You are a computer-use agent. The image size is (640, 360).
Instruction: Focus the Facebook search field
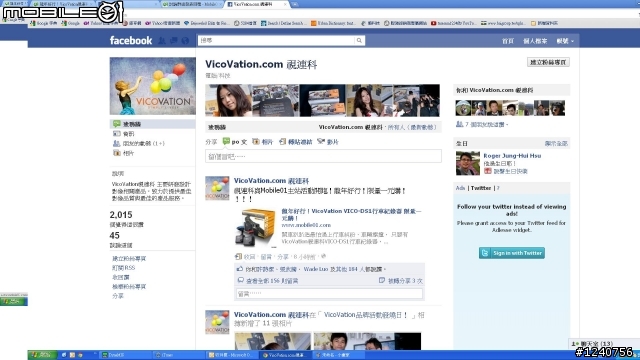(276, 40)
